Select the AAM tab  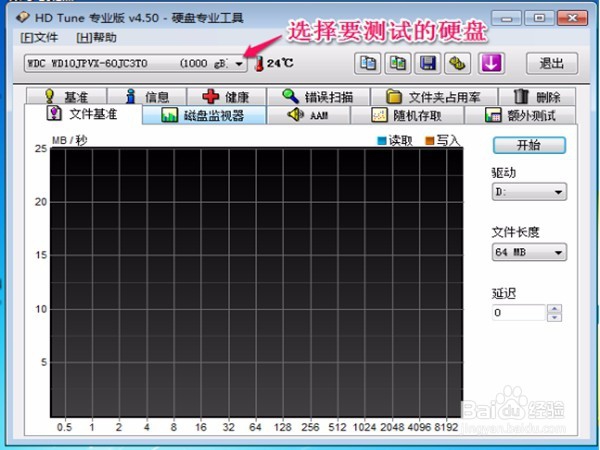[x=308, y=115]
